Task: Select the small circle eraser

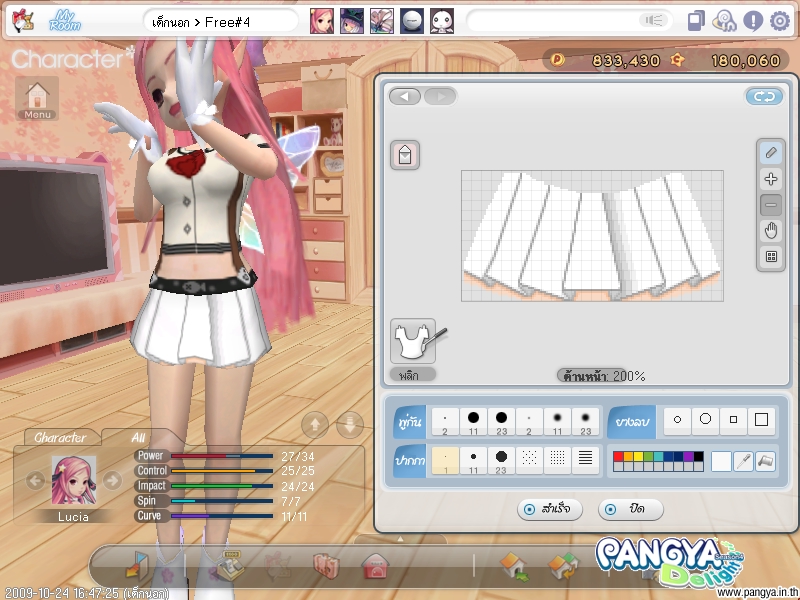Action: click(678, 420)
